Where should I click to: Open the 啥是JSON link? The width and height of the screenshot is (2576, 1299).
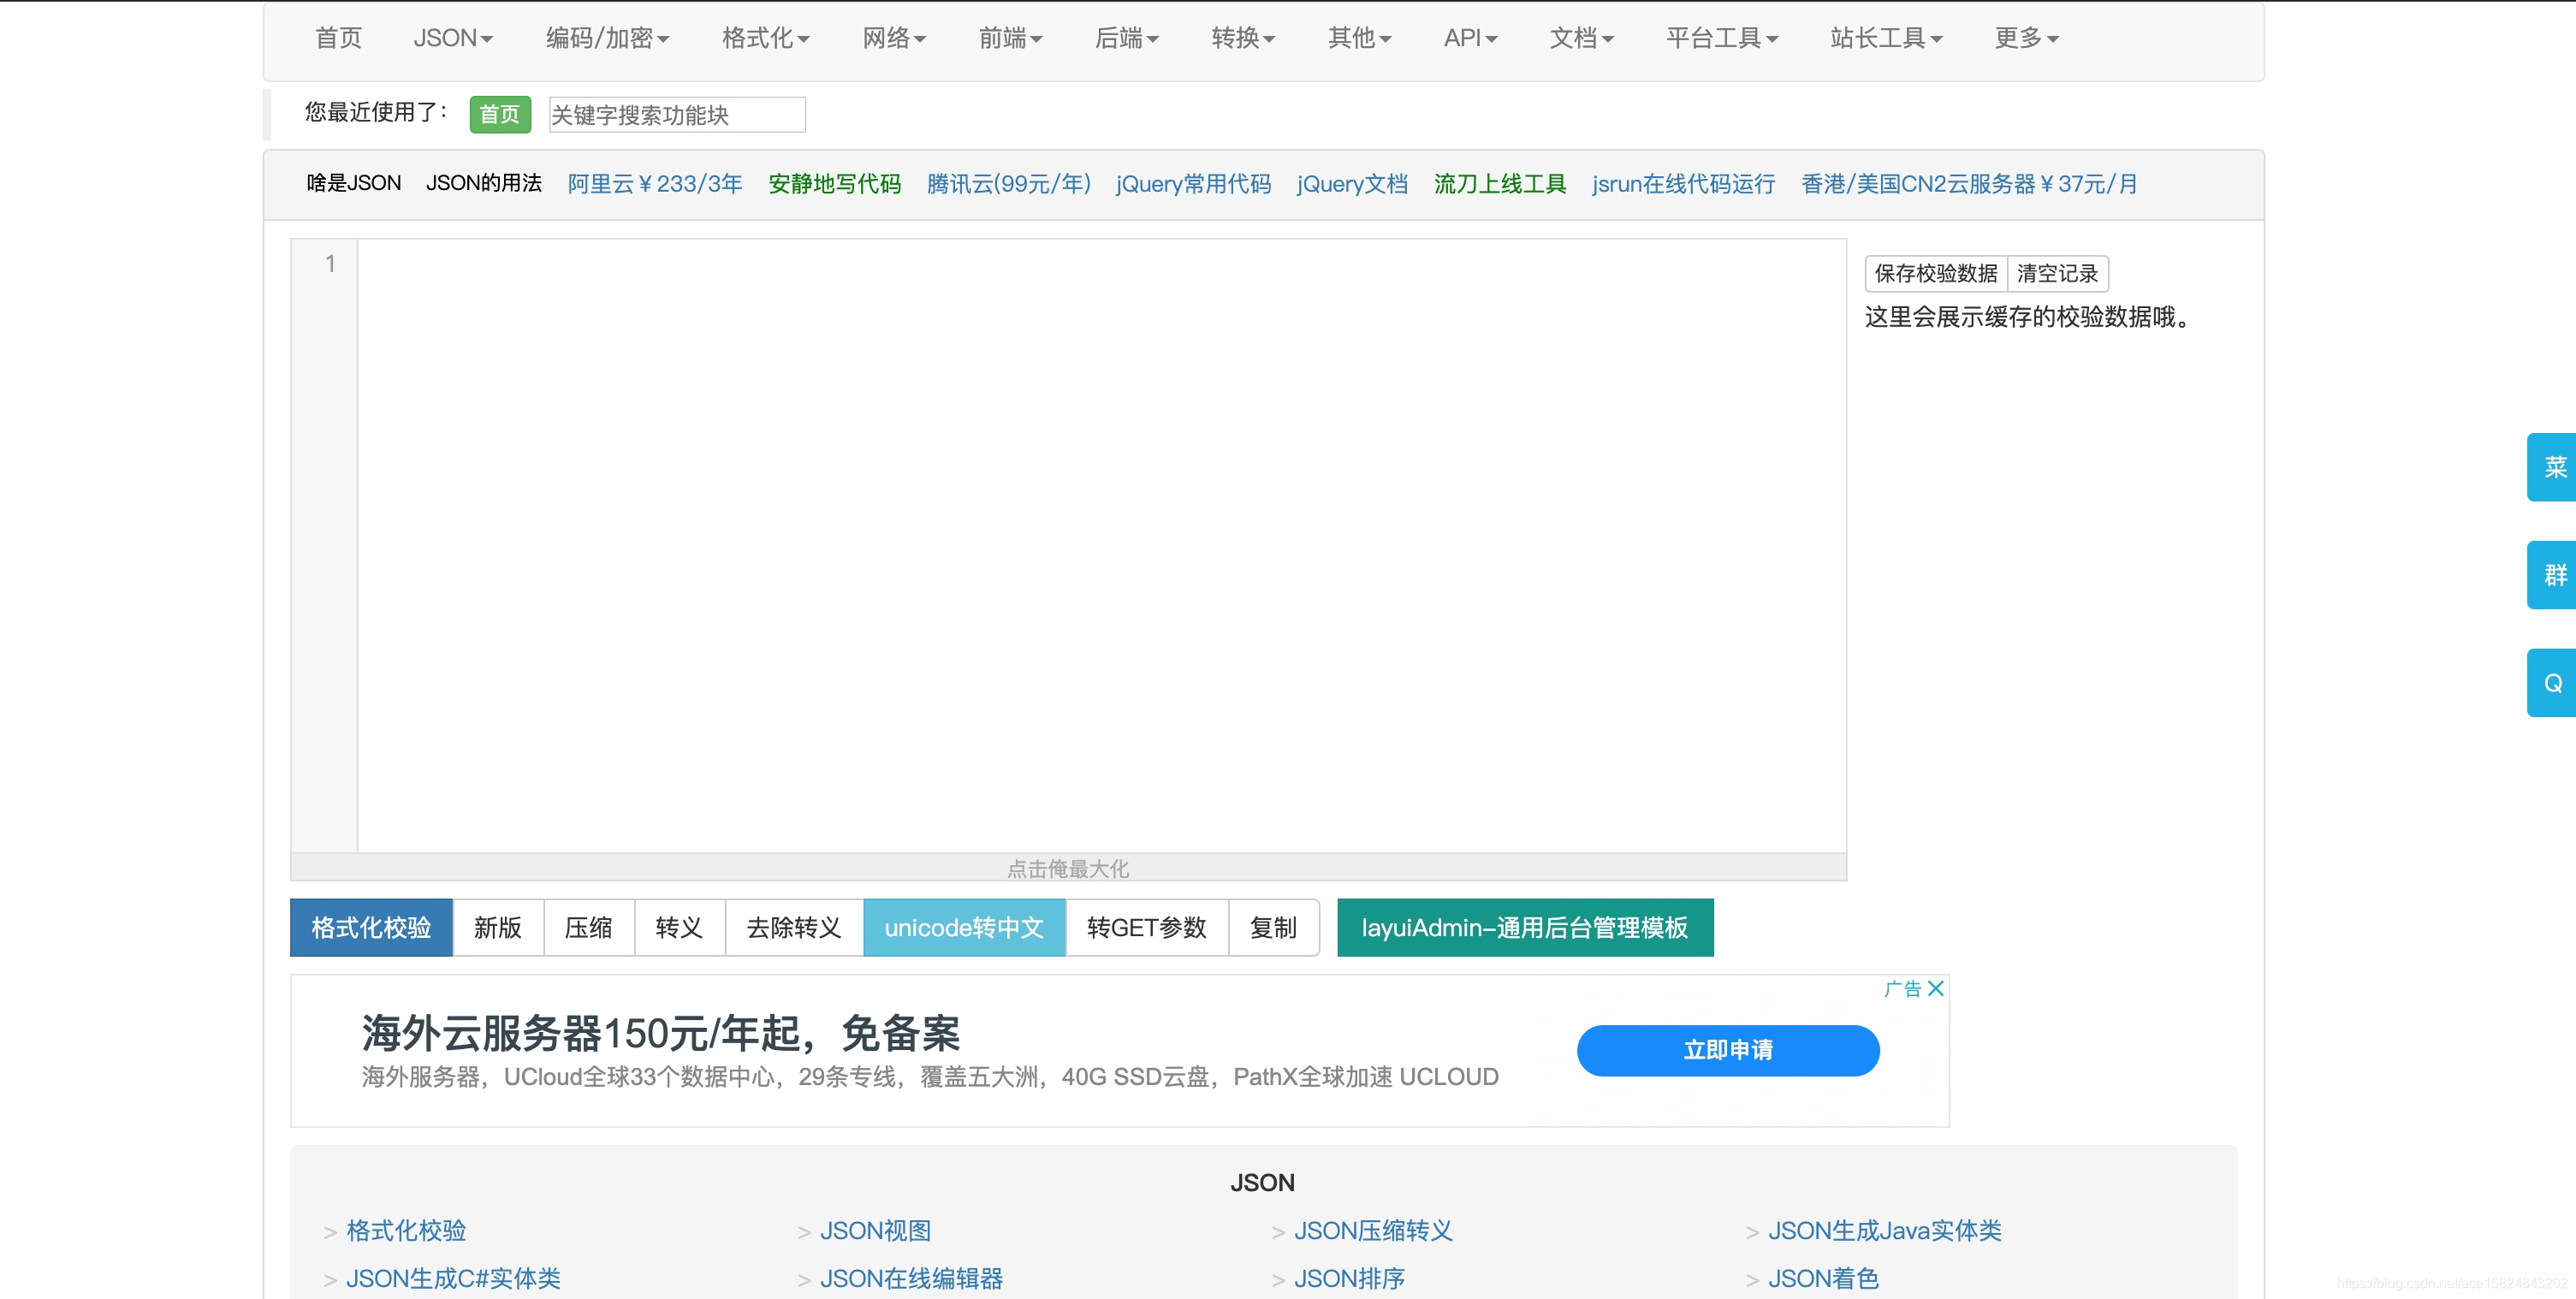tap(353, 183)
